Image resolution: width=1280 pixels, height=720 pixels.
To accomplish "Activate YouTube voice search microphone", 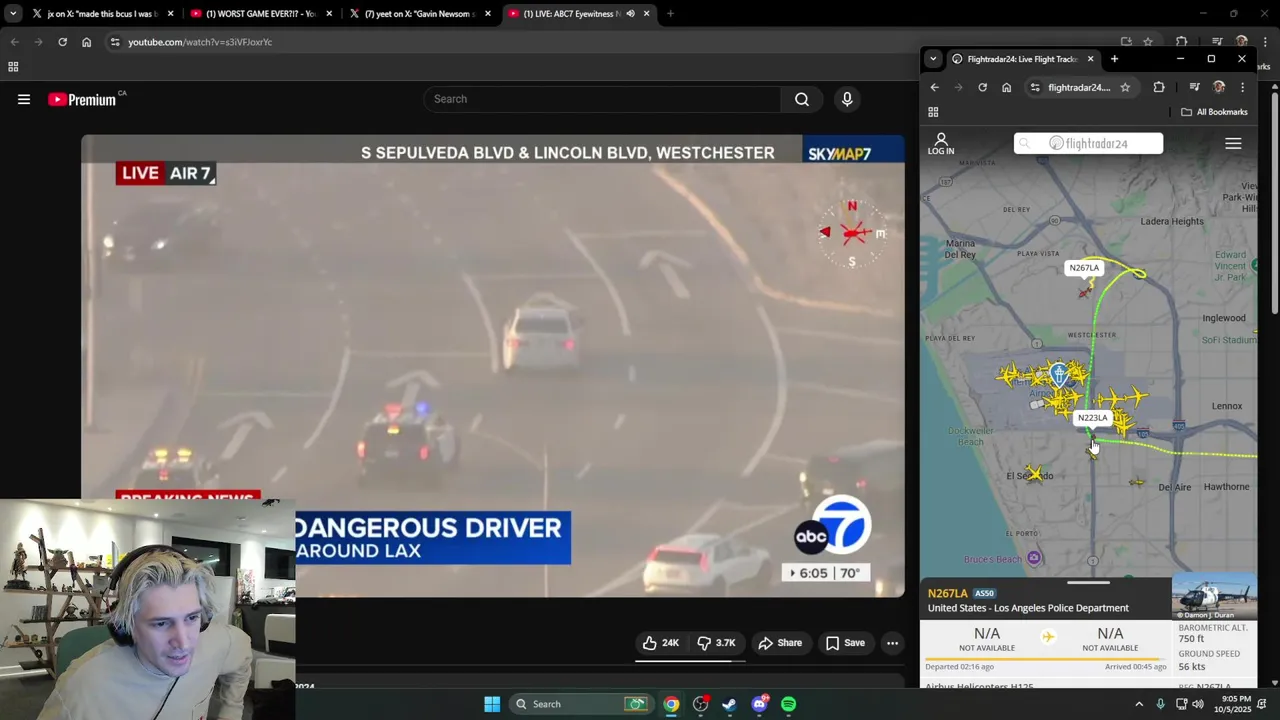I will point(847,99).
